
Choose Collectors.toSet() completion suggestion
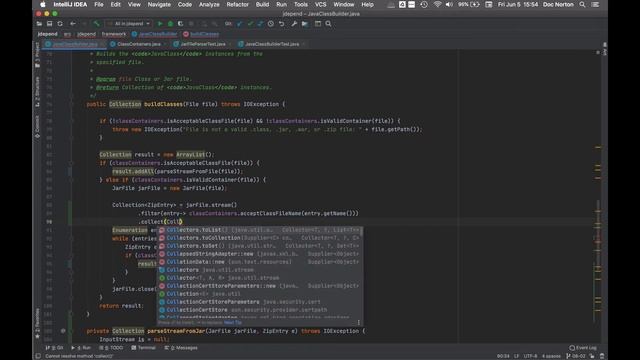click(x=260, y=246)
